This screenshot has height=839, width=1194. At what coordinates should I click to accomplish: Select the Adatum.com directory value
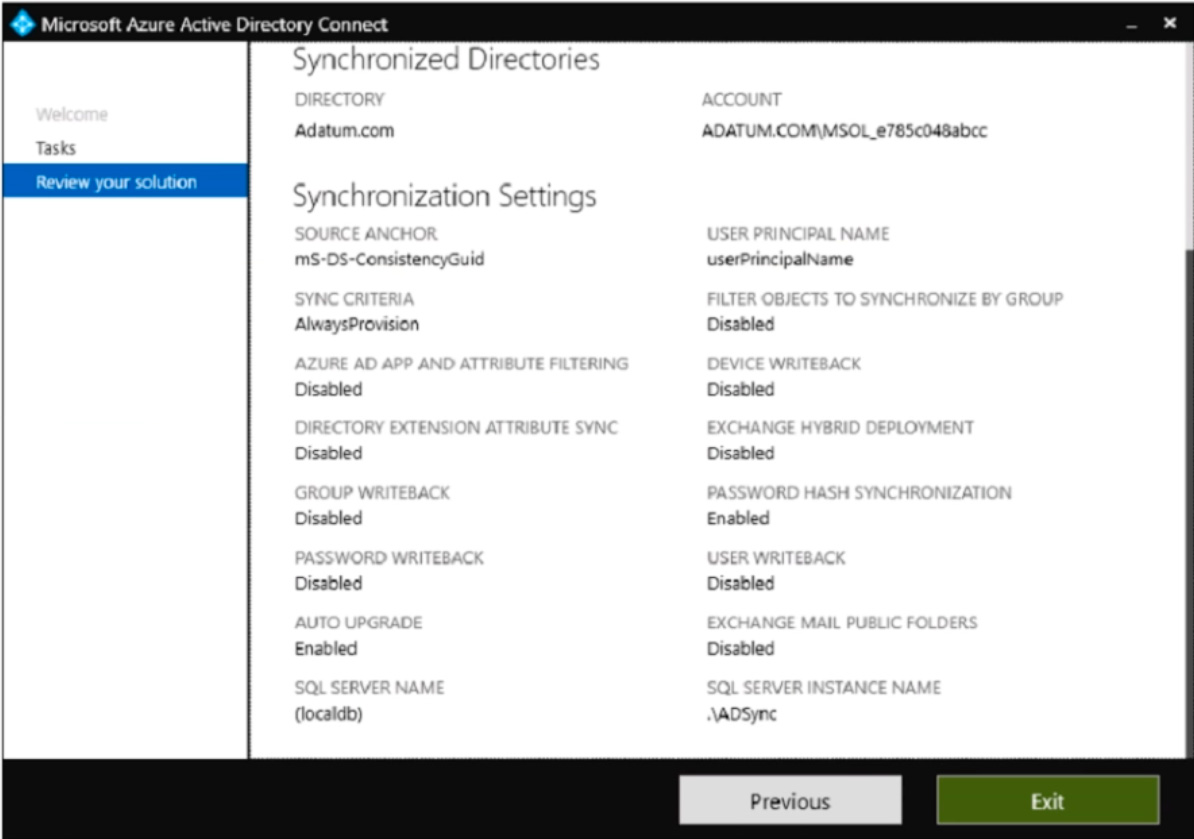(x=344, y=131)
